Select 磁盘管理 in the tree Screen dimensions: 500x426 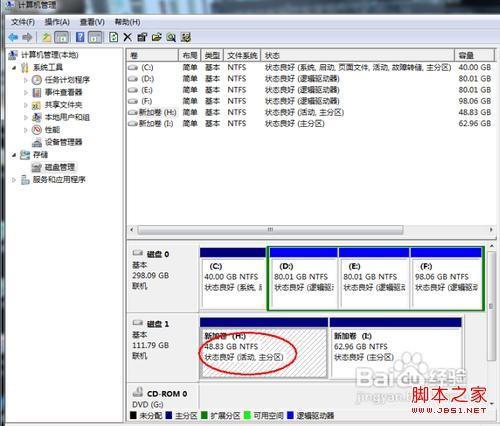click(x=60, y=167)
